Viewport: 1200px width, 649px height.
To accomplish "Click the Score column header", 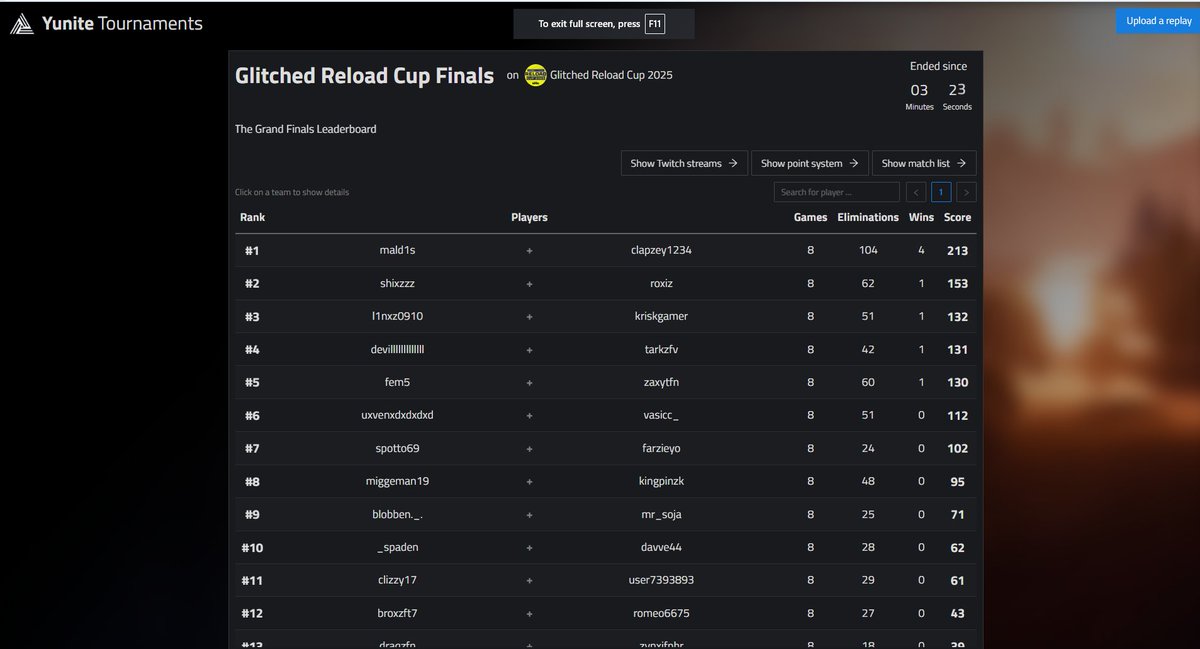I will click(x=957, y=217).
